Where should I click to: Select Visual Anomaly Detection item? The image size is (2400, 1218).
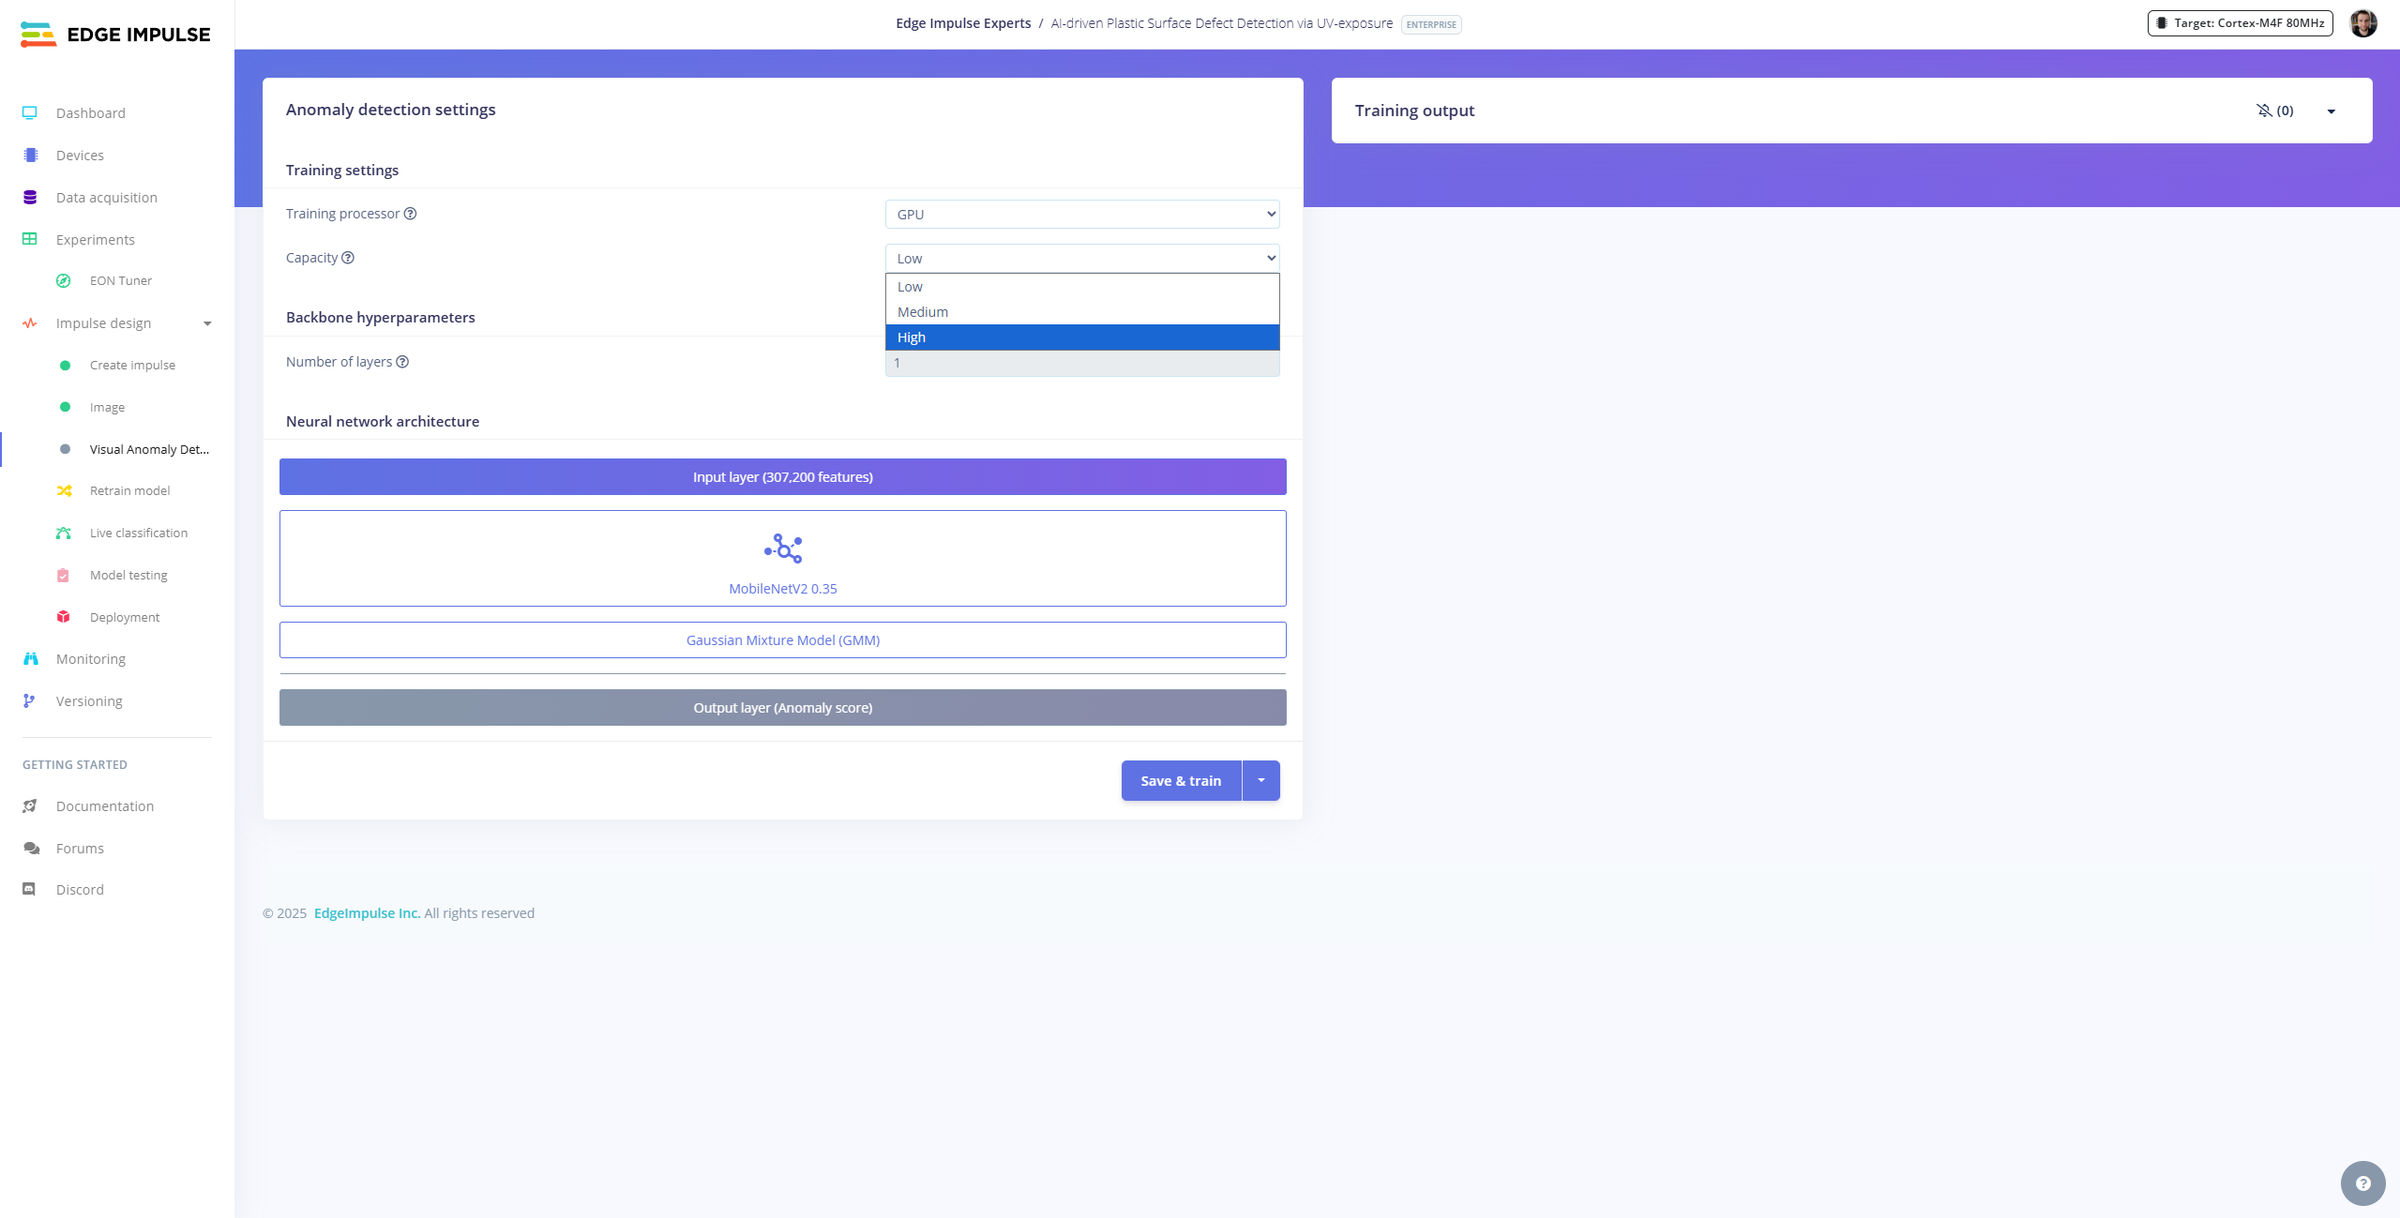click(x=150, y=449)
